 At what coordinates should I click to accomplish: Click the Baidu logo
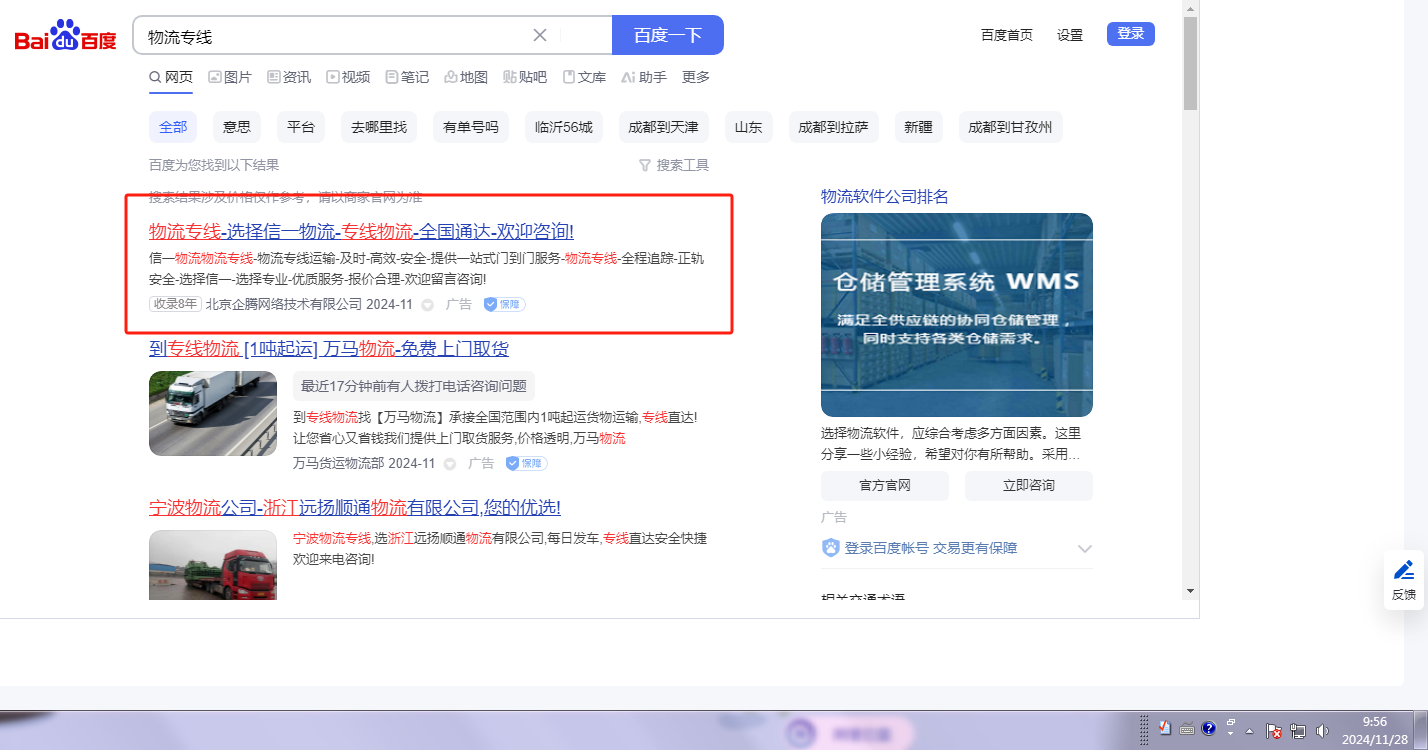[x=65, y=36]
